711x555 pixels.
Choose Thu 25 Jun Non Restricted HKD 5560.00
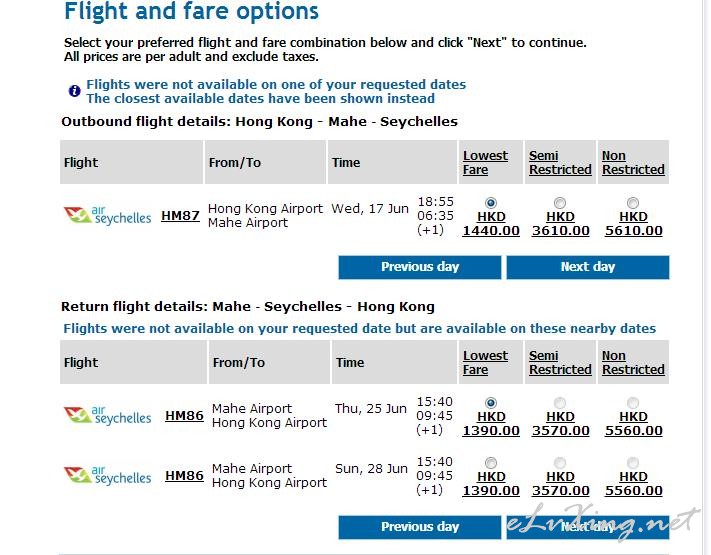tap(633, 403)
